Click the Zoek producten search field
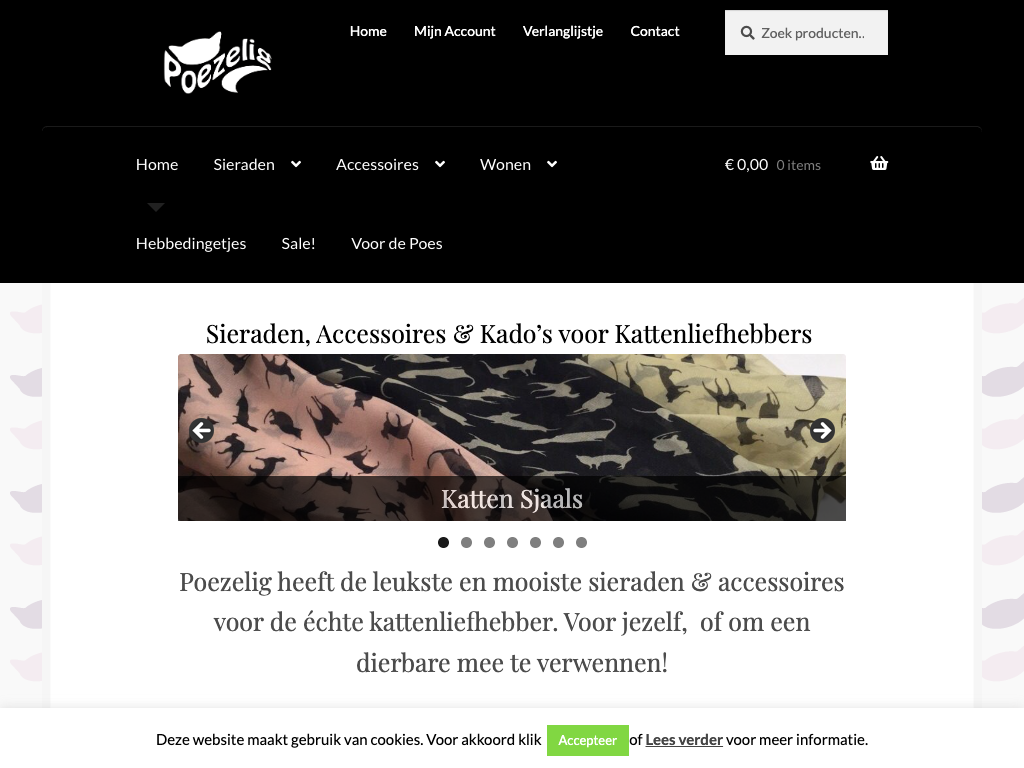Viewport: 1024px width, 768px height. [x=806, y=33]
